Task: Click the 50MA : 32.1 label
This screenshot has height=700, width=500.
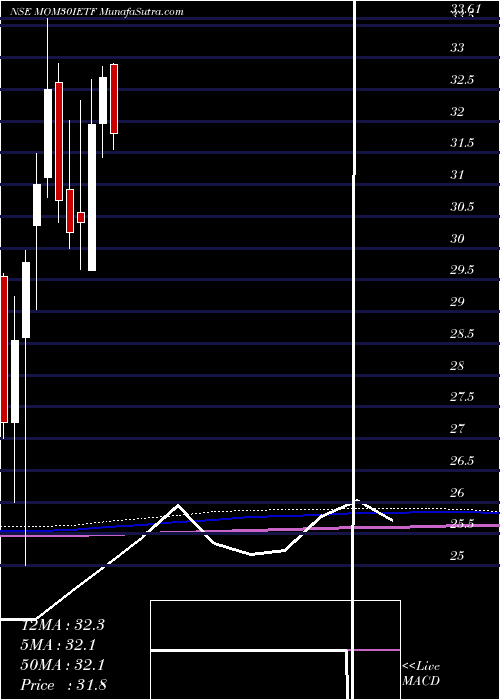Action: click(63, 665)
